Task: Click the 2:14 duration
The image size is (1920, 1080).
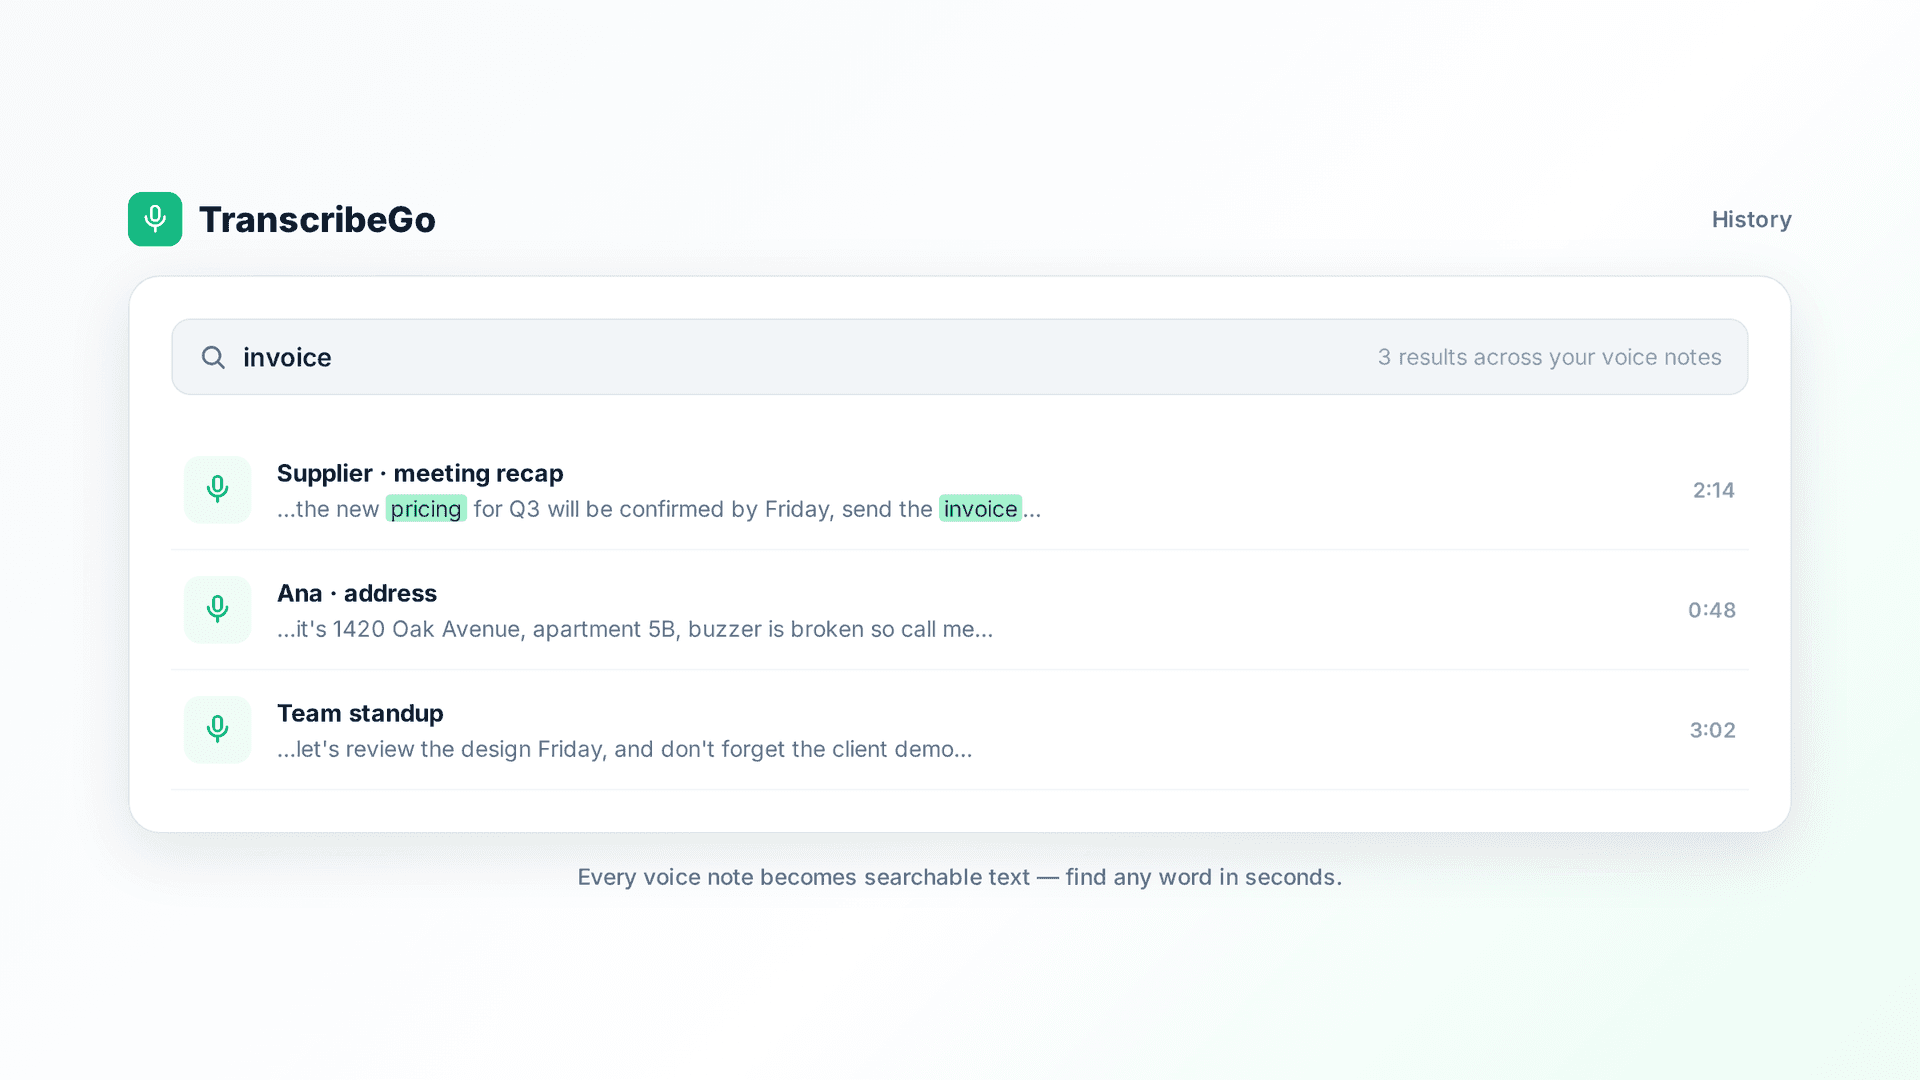Action: tap(1713, 490)
